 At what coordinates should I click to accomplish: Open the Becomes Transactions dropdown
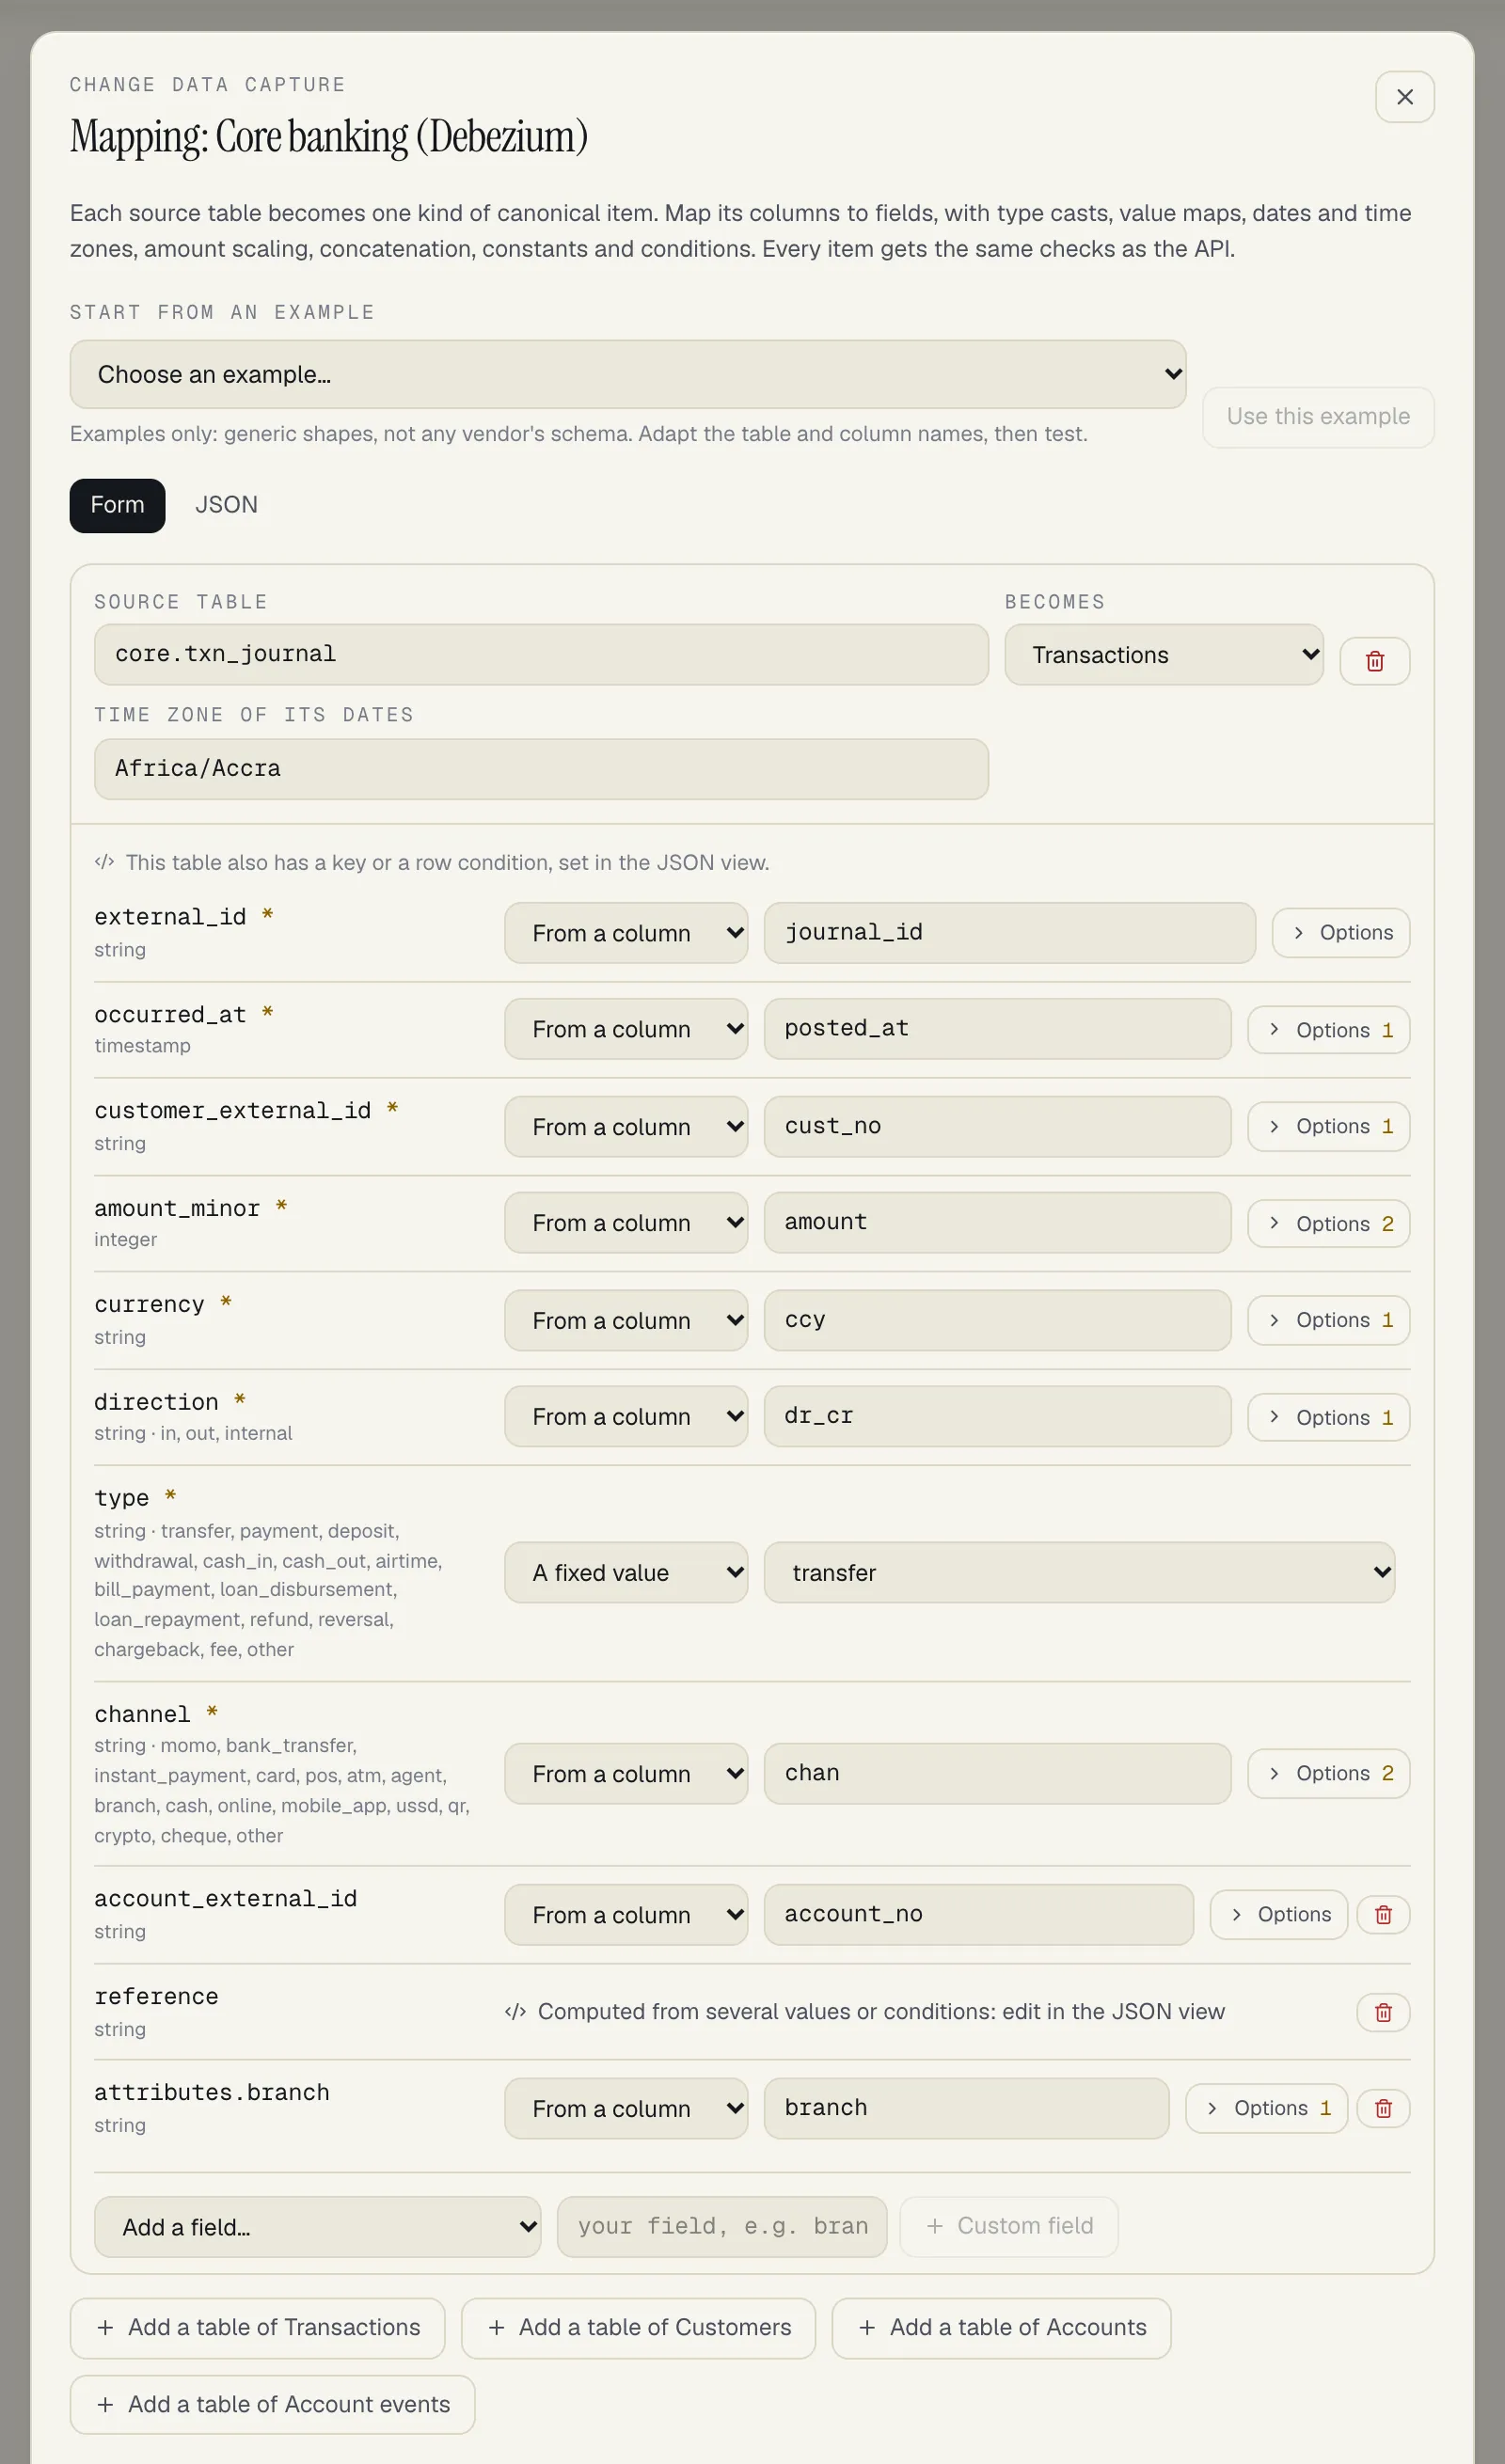pyautogui.click(x=1164, y=655)
